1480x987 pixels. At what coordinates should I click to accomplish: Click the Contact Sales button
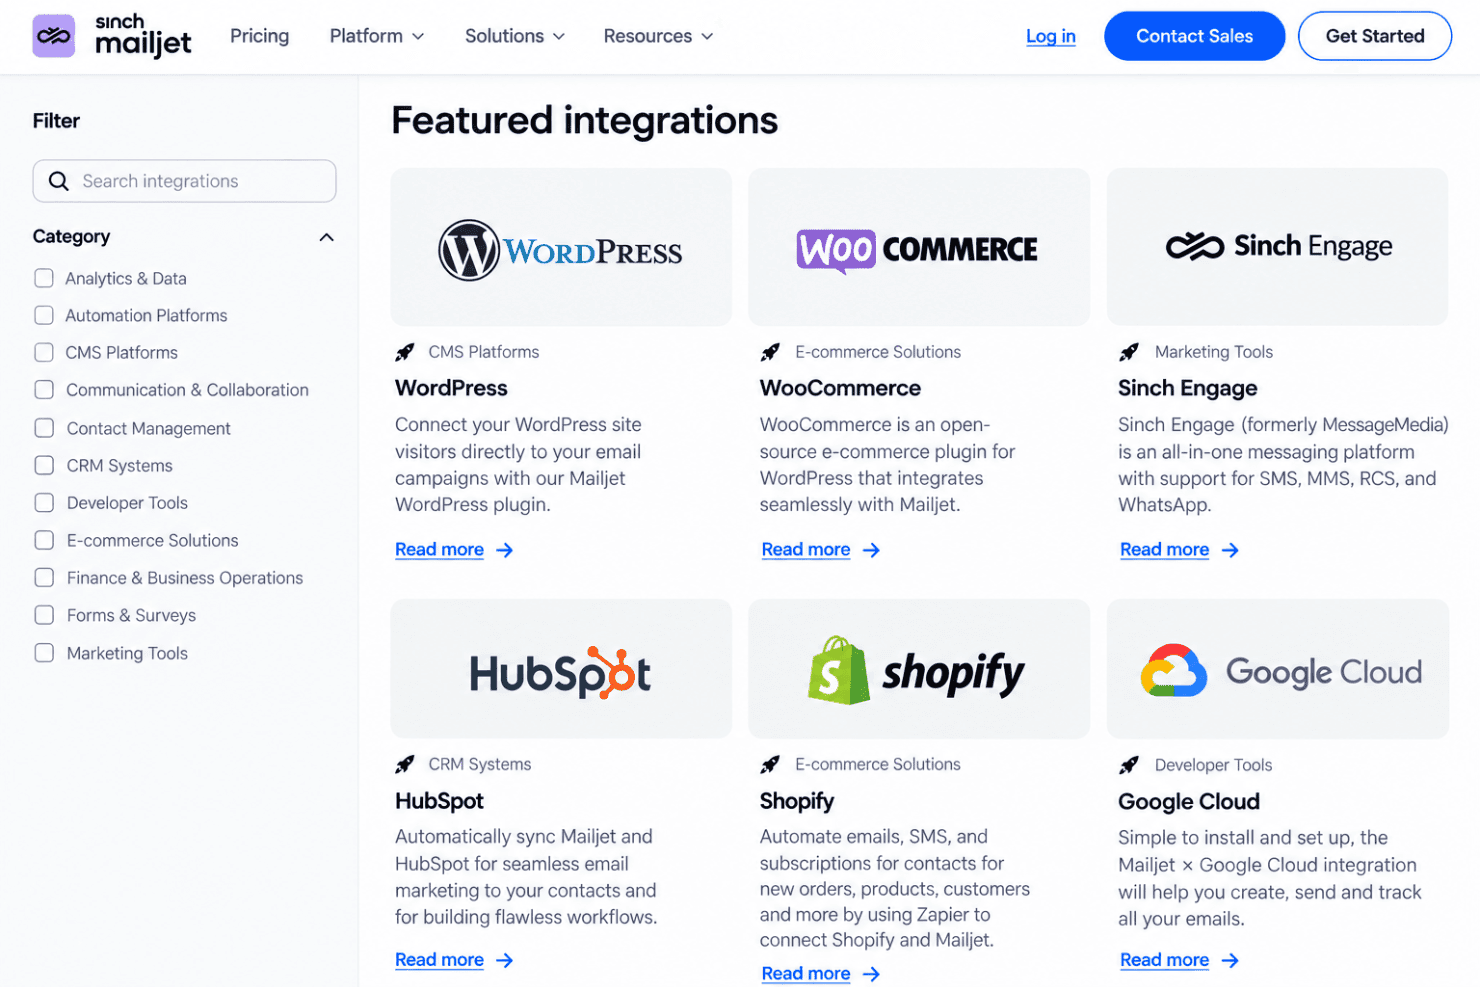pos(1194,36)
